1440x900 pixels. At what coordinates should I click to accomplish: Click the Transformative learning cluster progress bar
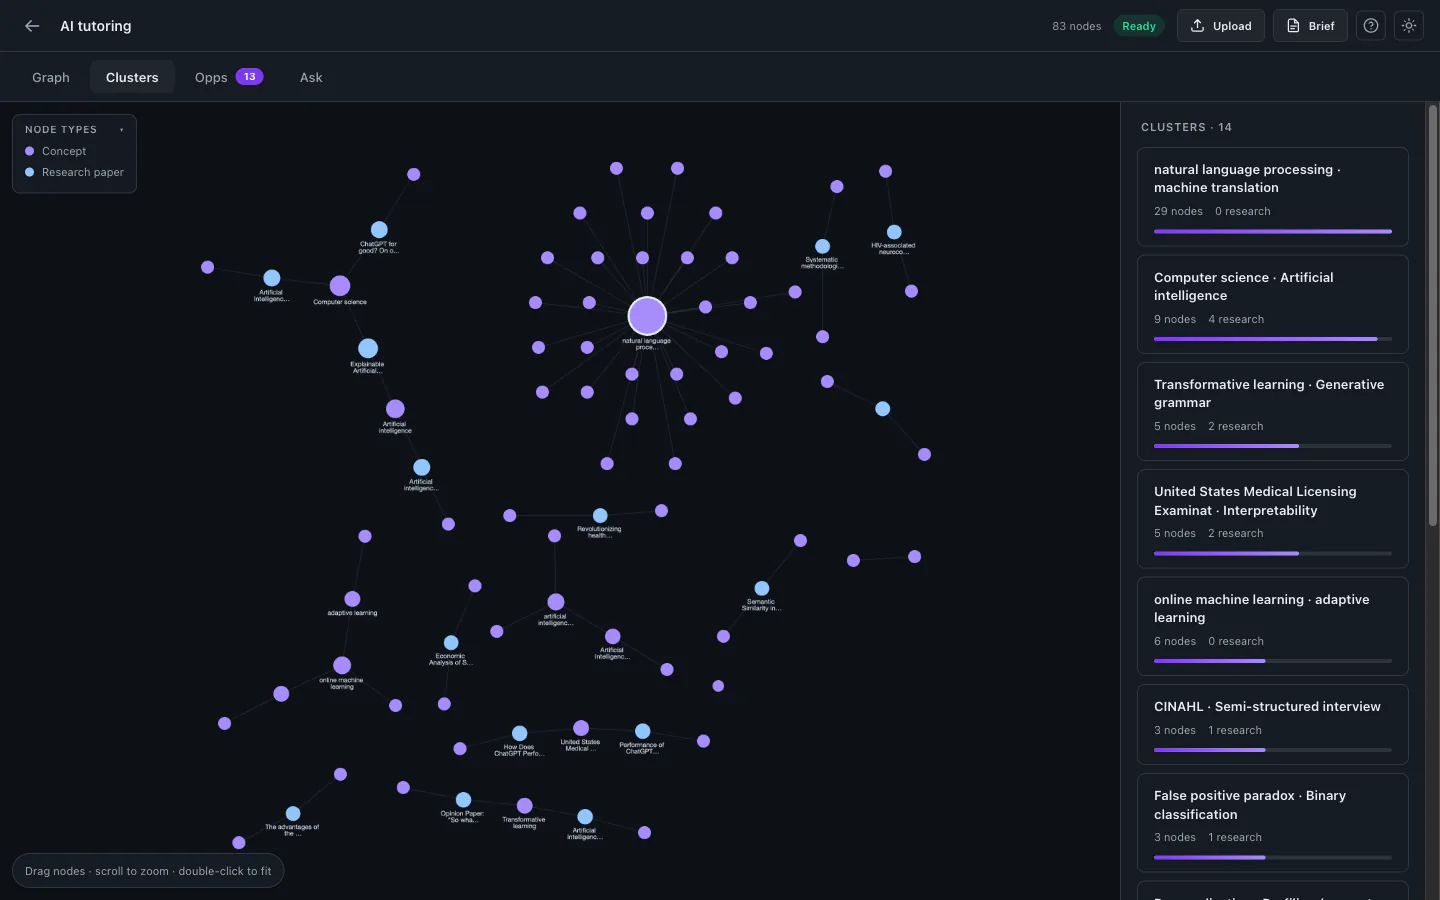1272,446
